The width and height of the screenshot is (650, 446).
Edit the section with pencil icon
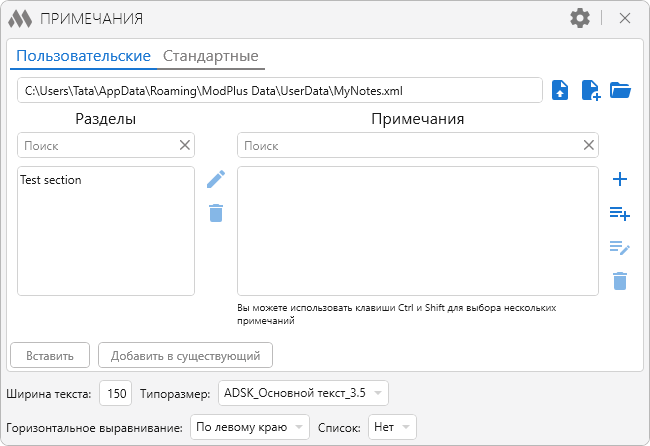216,180
